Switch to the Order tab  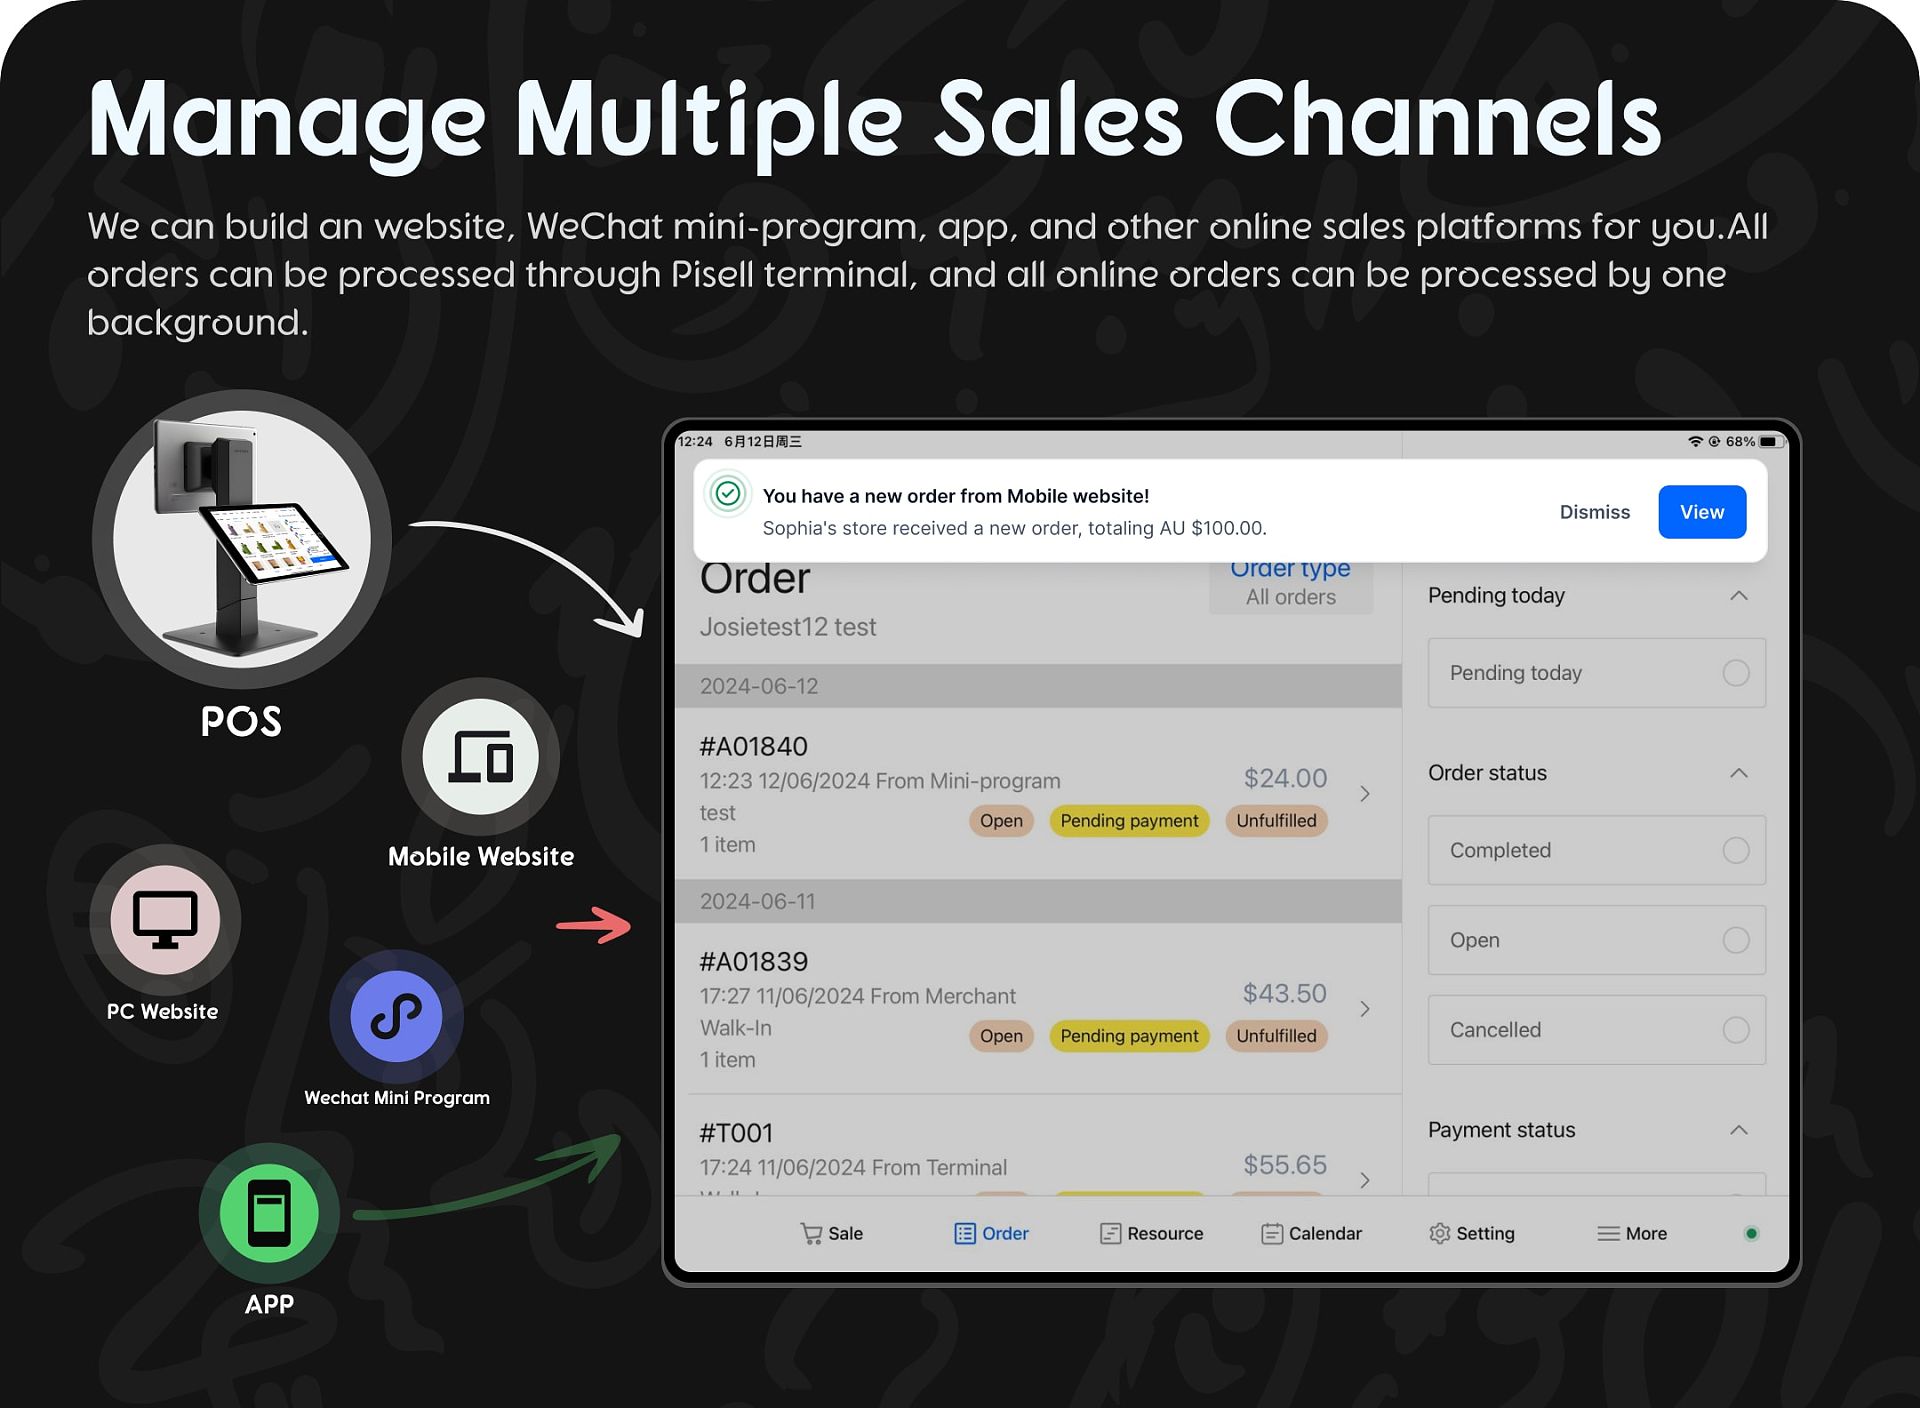tap(991, 1234)
